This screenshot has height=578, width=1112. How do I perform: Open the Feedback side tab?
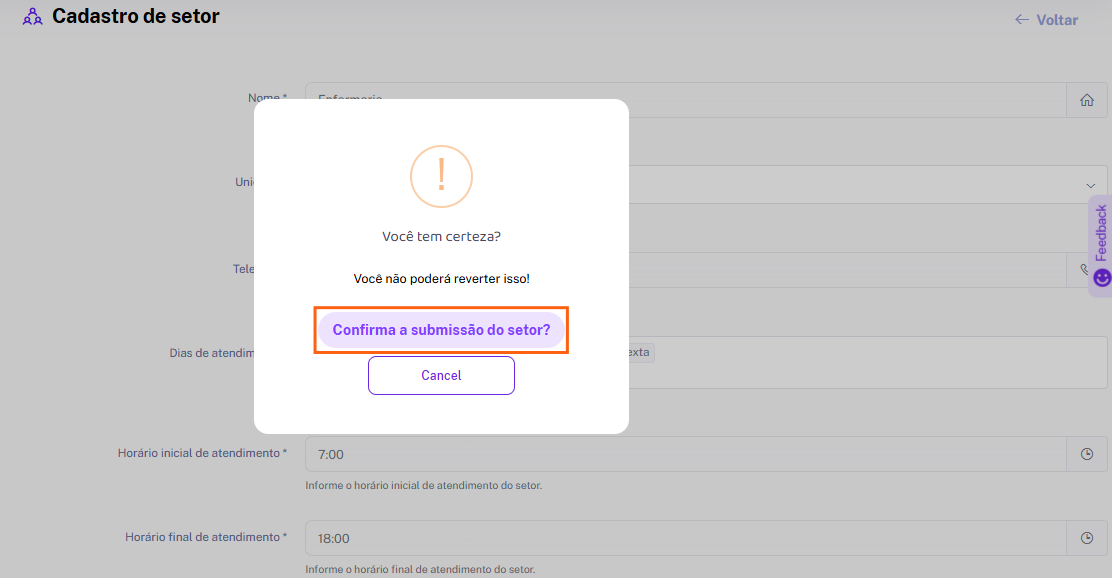(1101, 245)
